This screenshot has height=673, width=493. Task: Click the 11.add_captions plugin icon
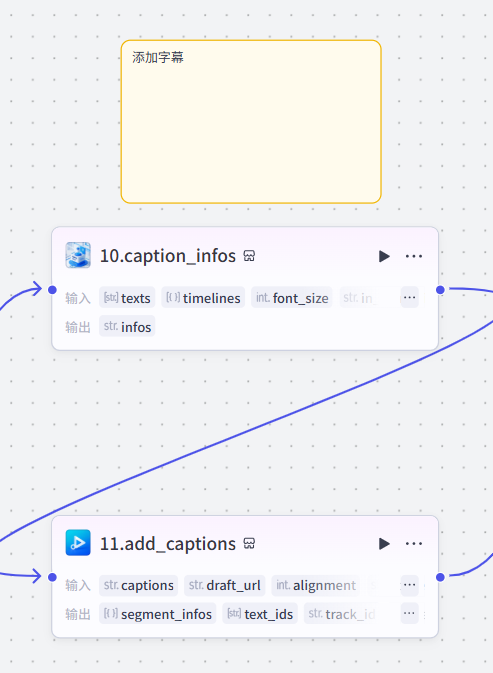(78, 543)
